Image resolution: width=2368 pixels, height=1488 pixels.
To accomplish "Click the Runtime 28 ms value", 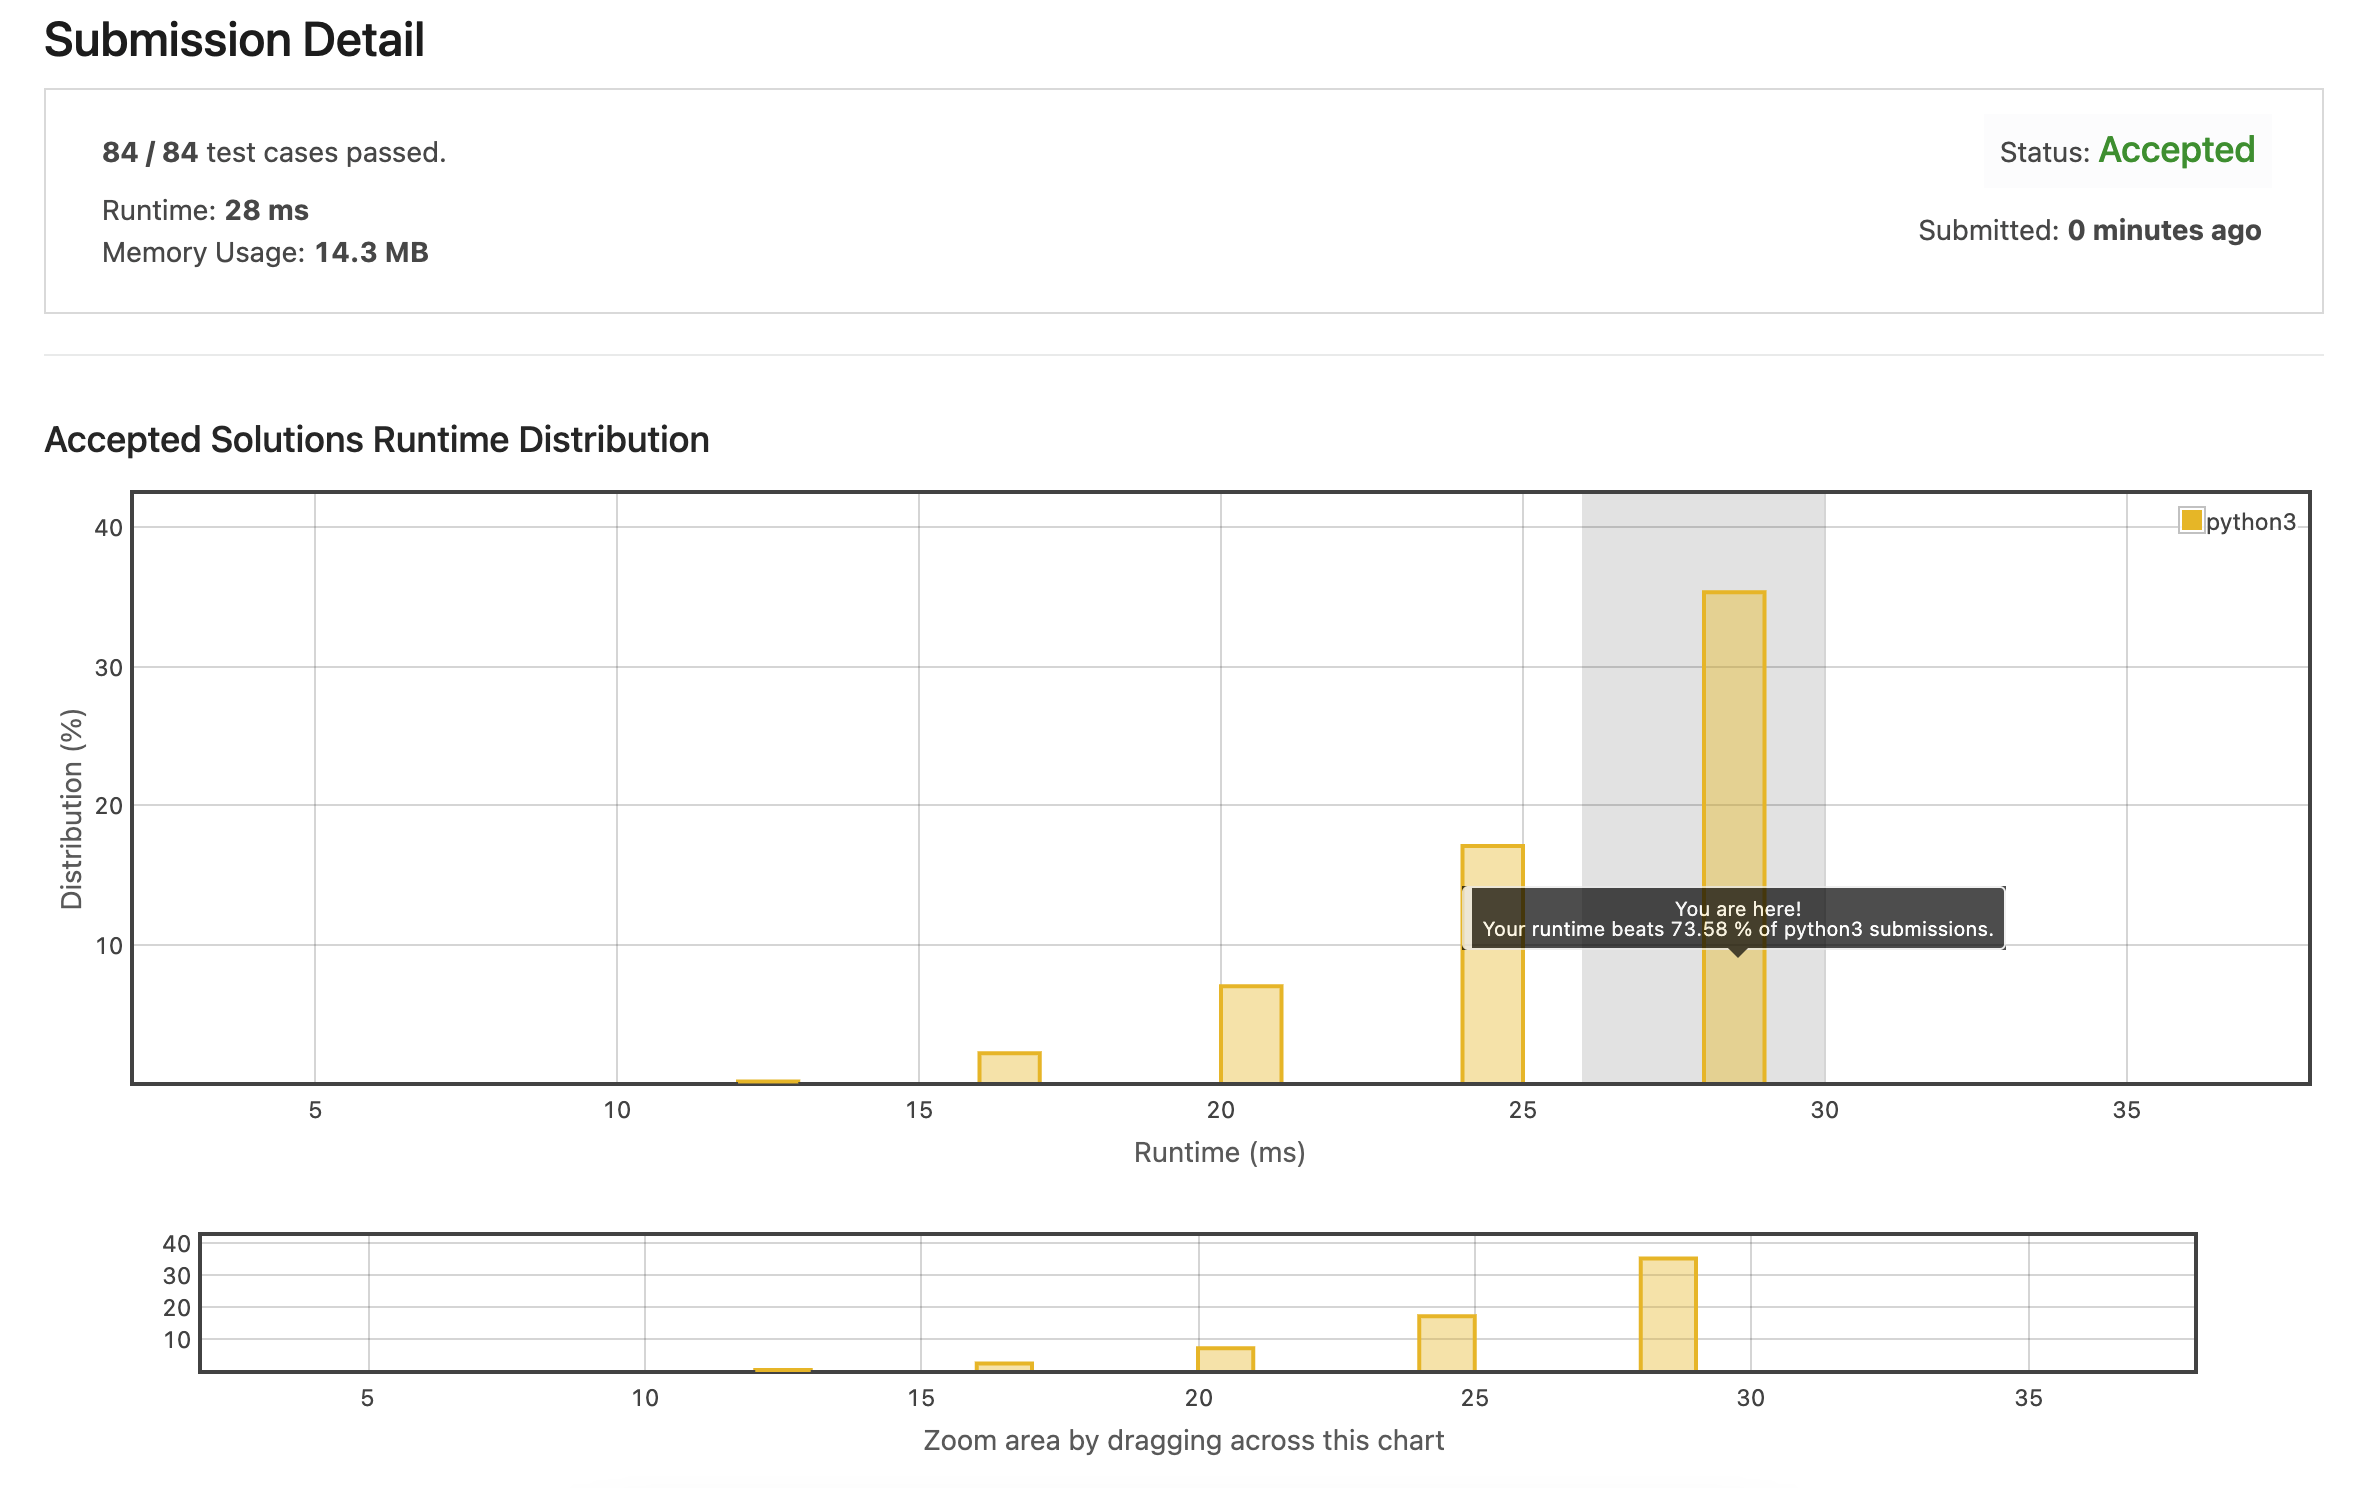I will [x=266, y=210].
